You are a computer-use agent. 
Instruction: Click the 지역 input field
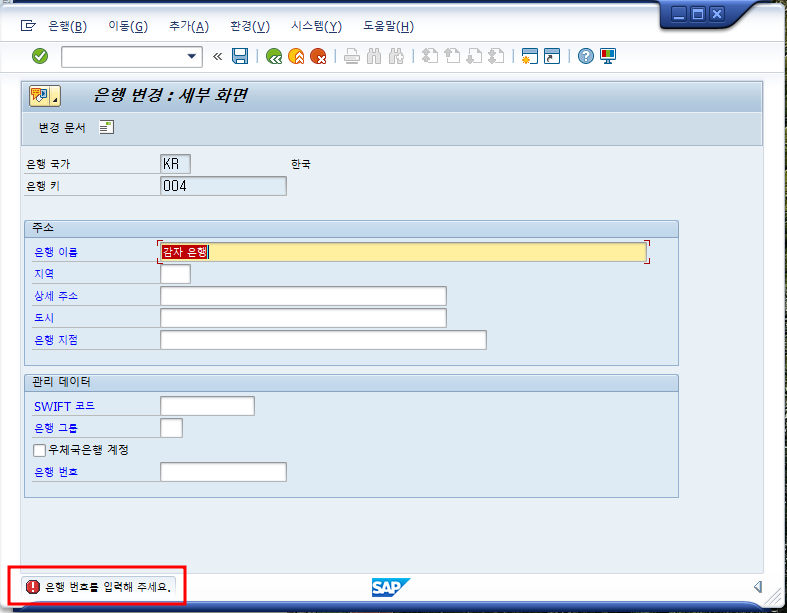pyautogui.click(x=176, y=274)
